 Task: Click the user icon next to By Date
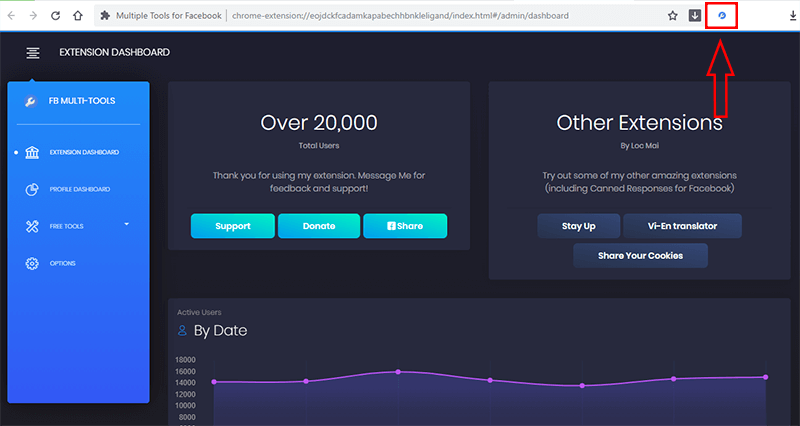click(x=182, y=331)
